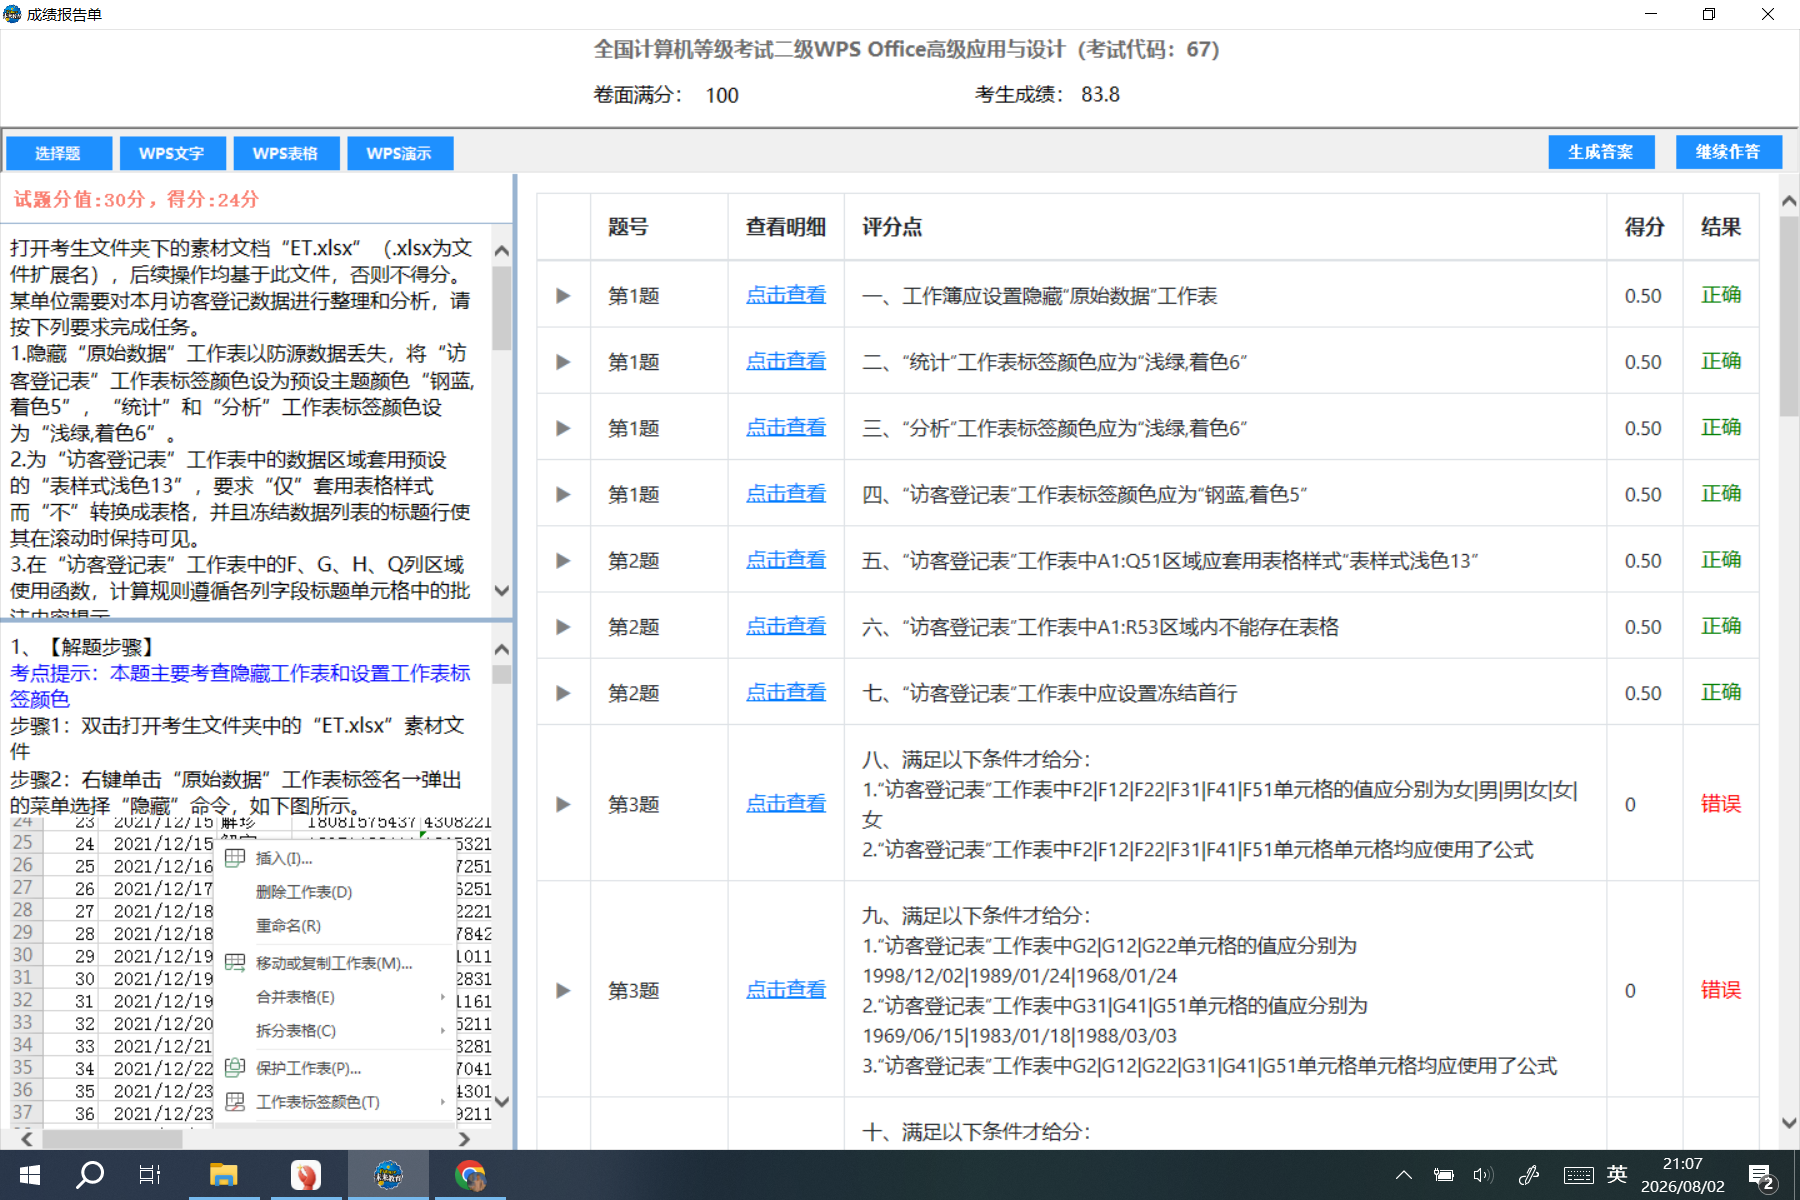Viewport: 1800px width, 1200px height.
Task: Click the 解题步骤 panel's scroll-down arrow
Action: coord(502,1102)
